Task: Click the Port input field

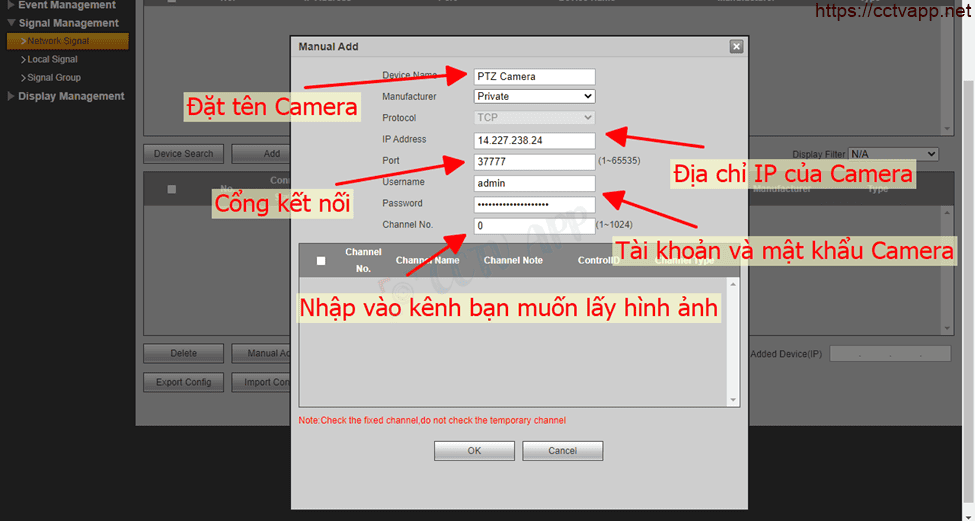Action: click(x=534, y=162)
